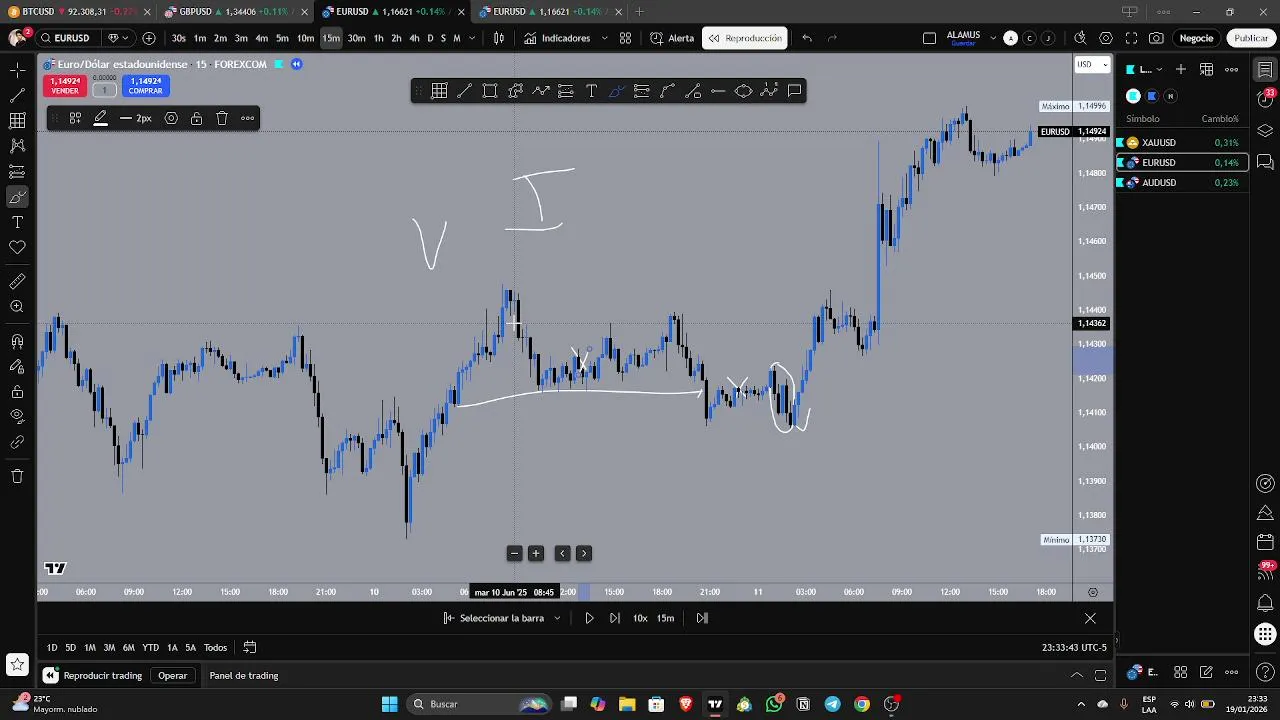Select the crosshair cursor tool in left sidebar
The height and width of the screenshot is (720, 1280).
coord(17,70)
